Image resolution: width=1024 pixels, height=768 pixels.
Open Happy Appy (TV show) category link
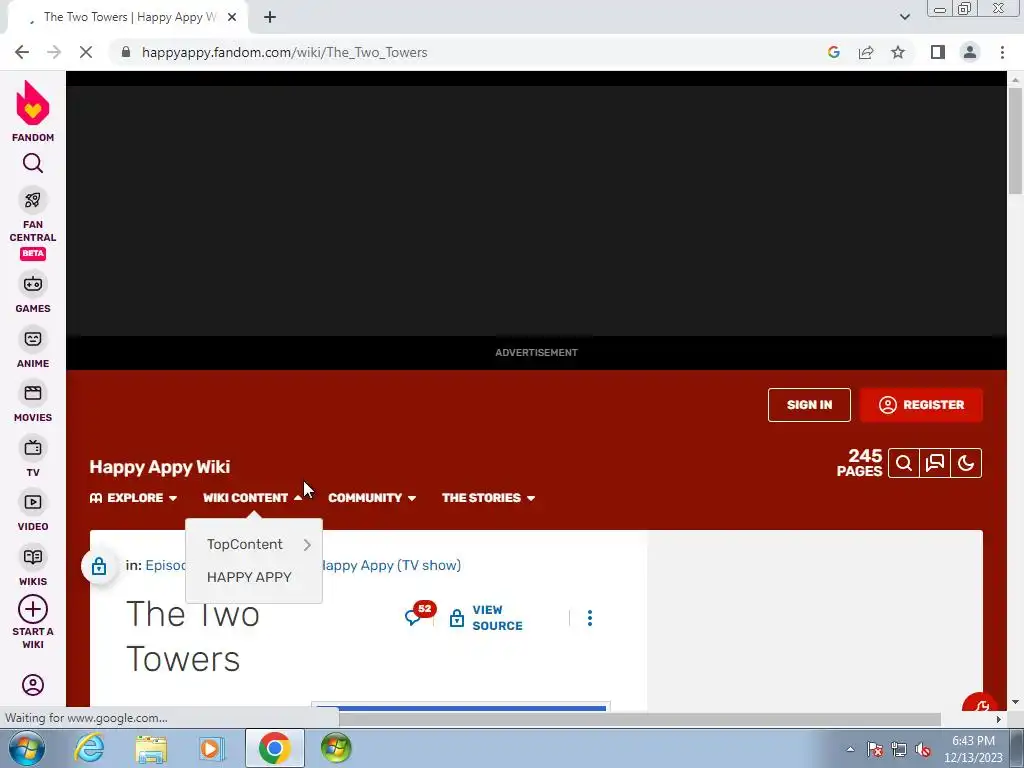(x=391, y=566)
